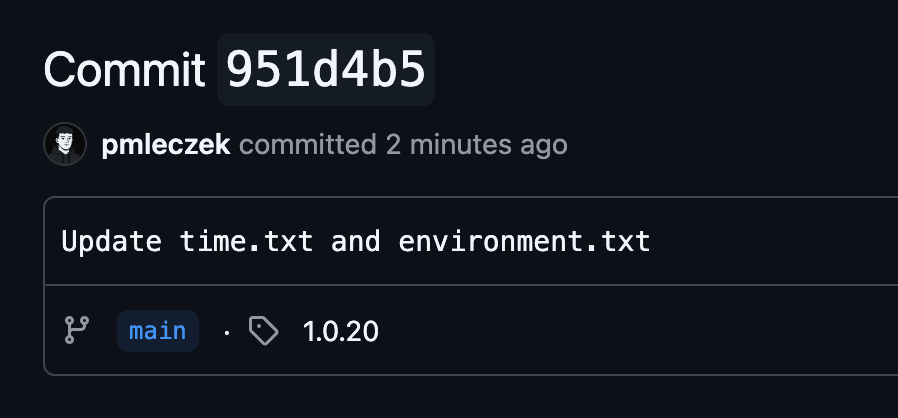Viewport: 898px width, 418px height.
Task: Click the git branch icon
Action: [x=77, y=330]
